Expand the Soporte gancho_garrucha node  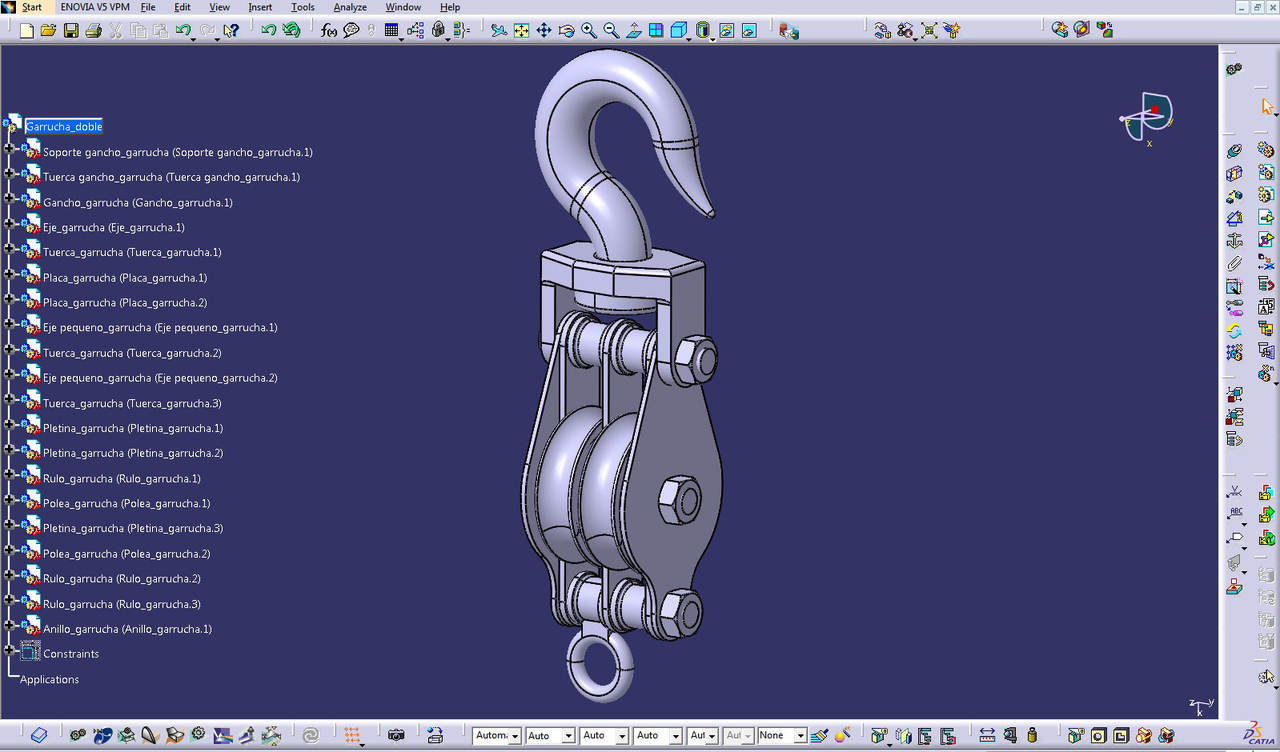(10, 148)
